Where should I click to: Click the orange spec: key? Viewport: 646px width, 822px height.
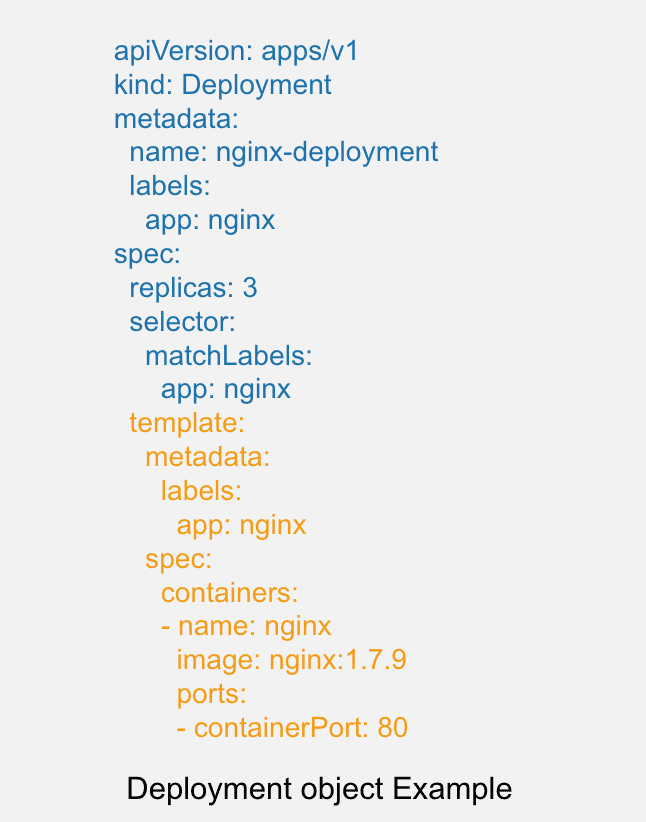(178, 559)
